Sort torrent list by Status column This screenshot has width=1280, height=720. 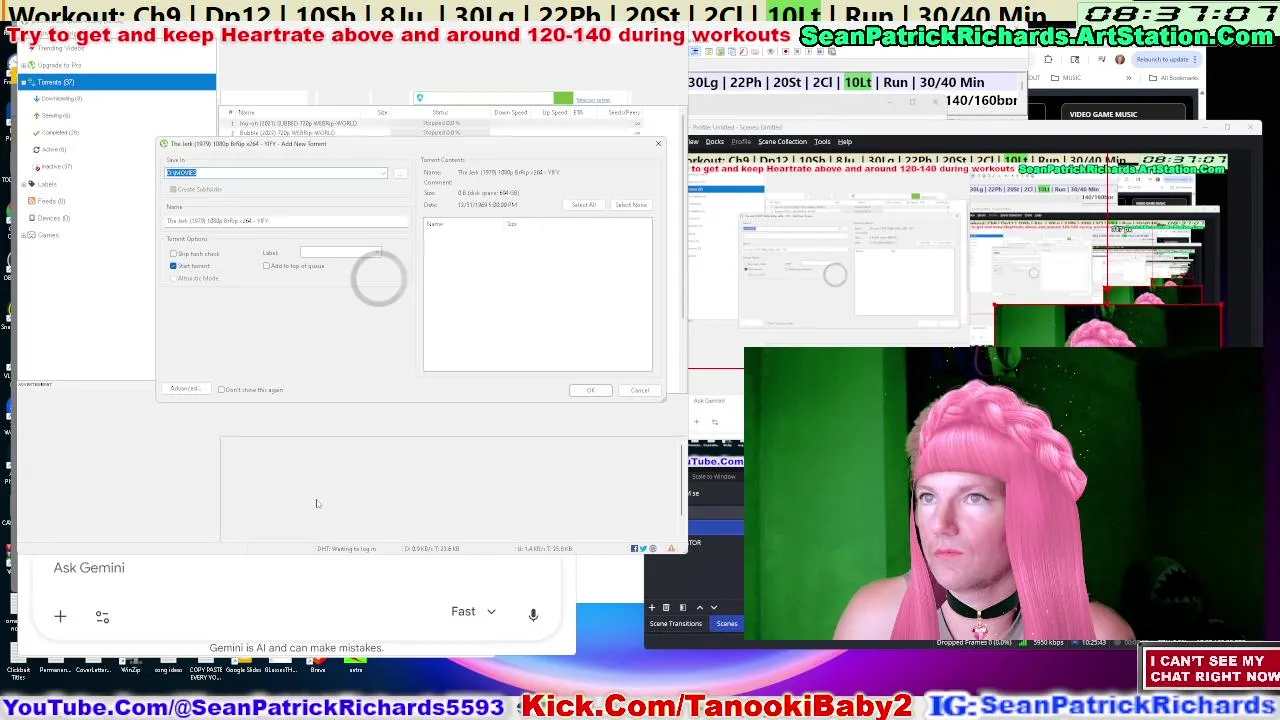440,112
